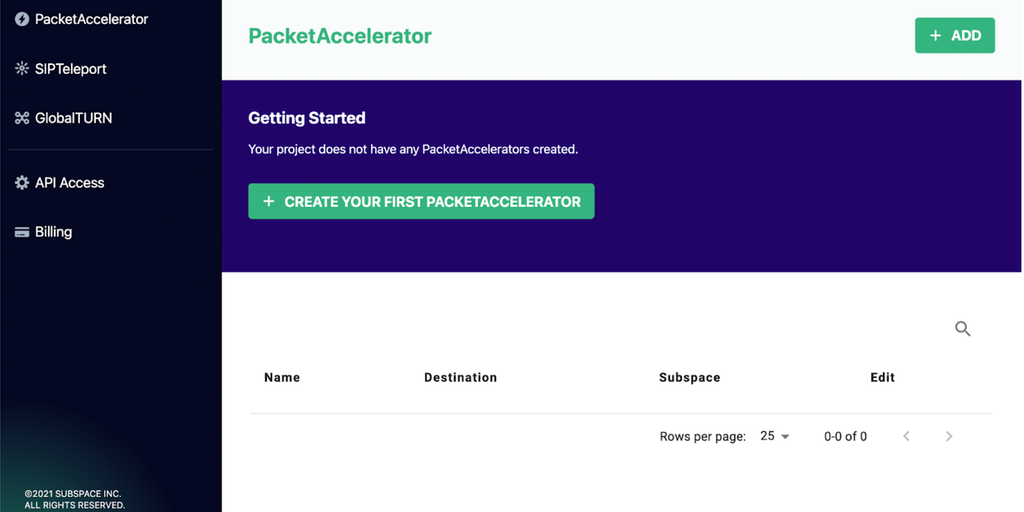Open PacketAccelerator in the sidebar

(91, 19)
